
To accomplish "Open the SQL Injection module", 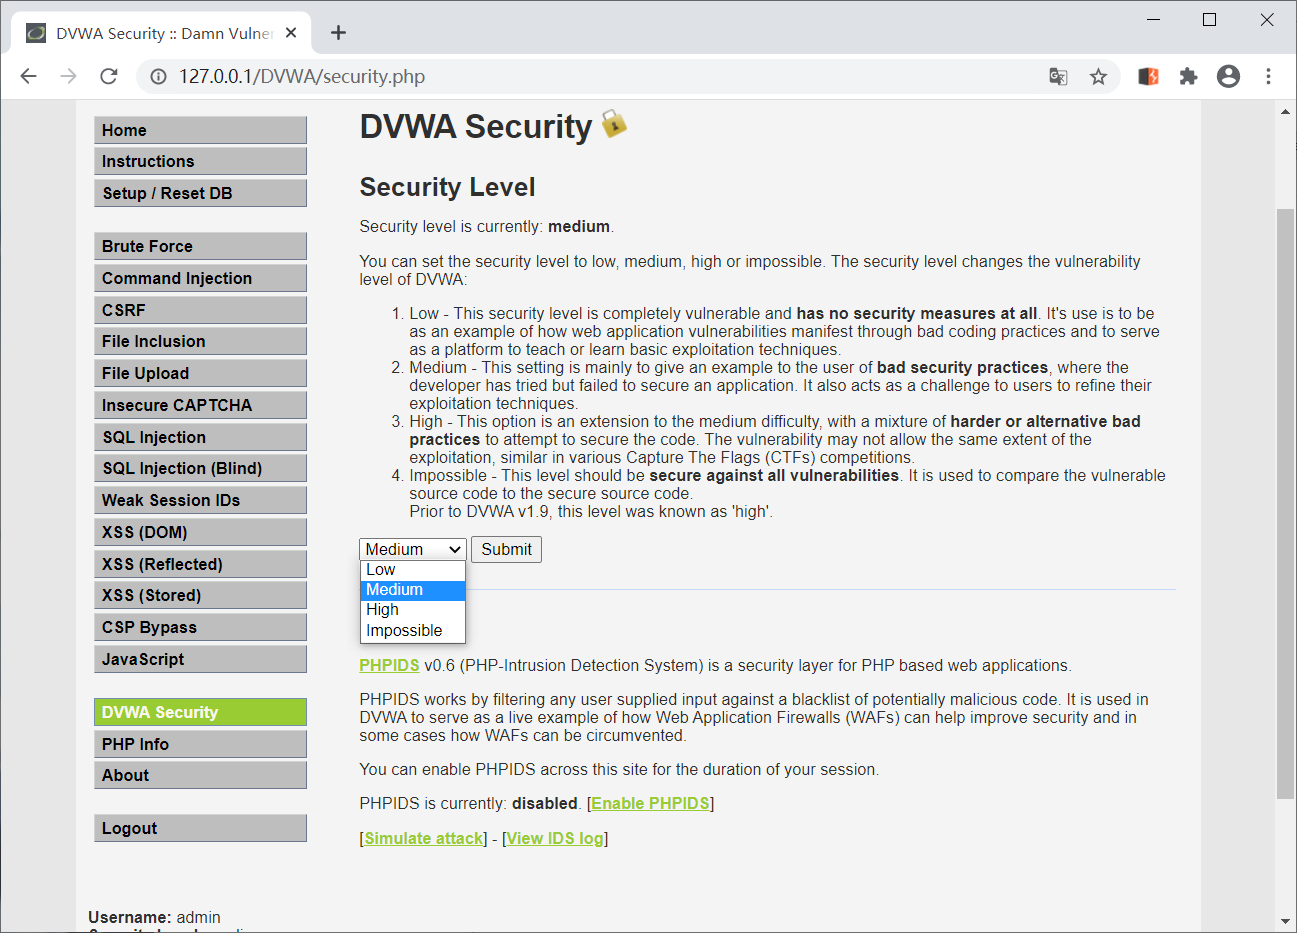I will pos(200,437).
